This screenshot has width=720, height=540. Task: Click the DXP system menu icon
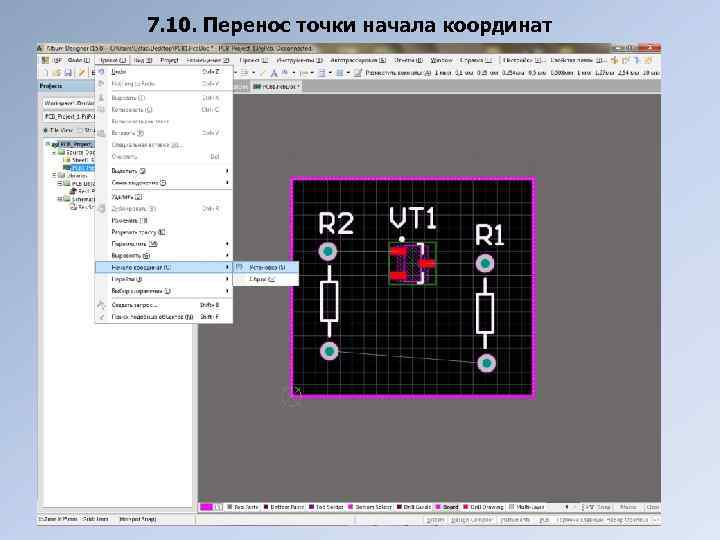coord(45,60)
